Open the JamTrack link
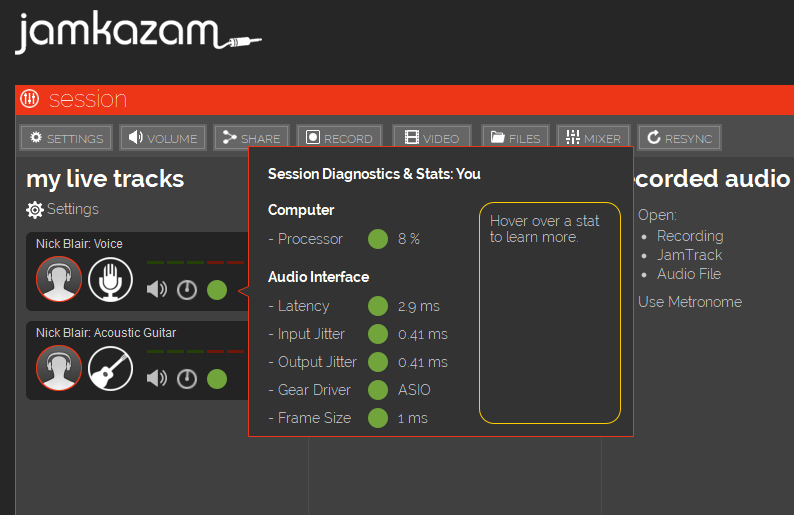The width and height of the screenshot is (794, 515). coord(689,255)
